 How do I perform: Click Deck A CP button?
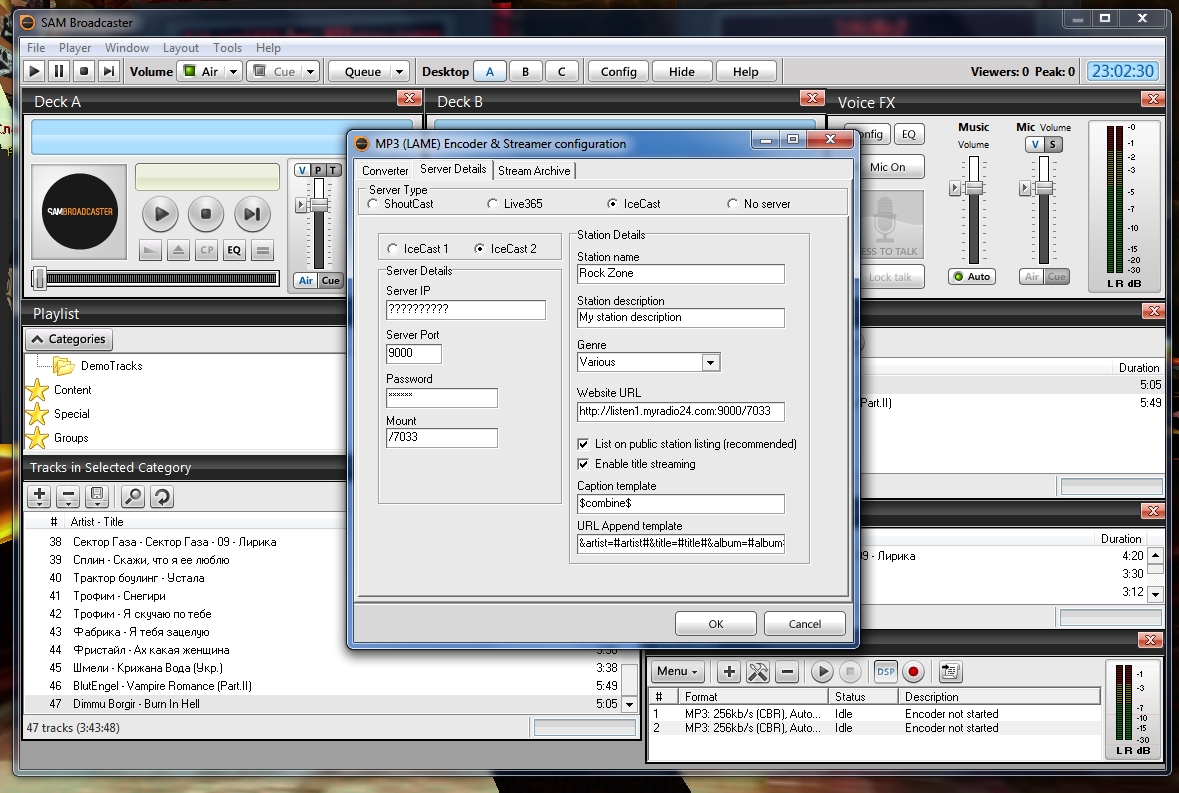(206, 250)
